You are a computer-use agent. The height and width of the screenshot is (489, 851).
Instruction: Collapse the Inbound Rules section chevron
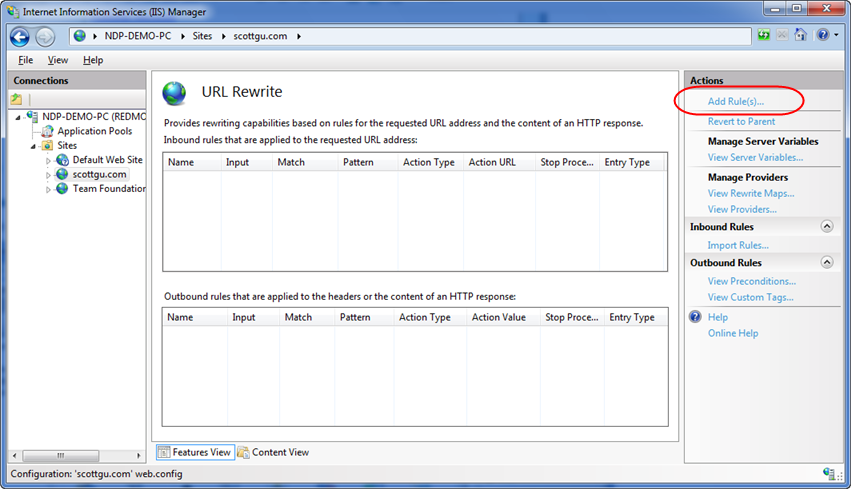[827, 226]
